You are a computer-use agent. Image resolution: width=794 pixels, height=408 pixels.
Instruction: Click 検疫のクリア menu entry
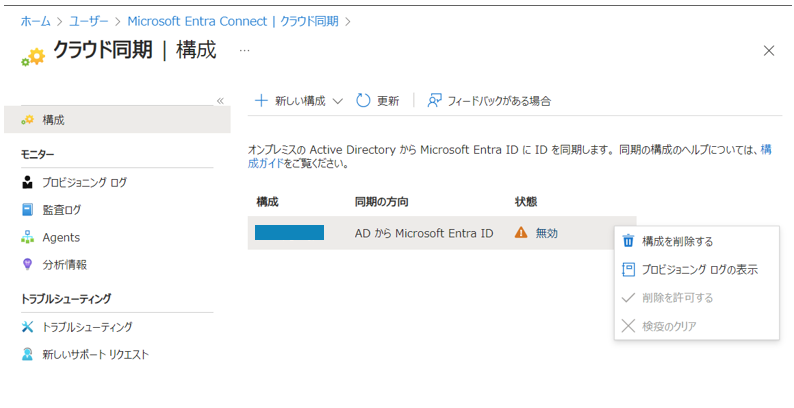[x=696, y=326]
